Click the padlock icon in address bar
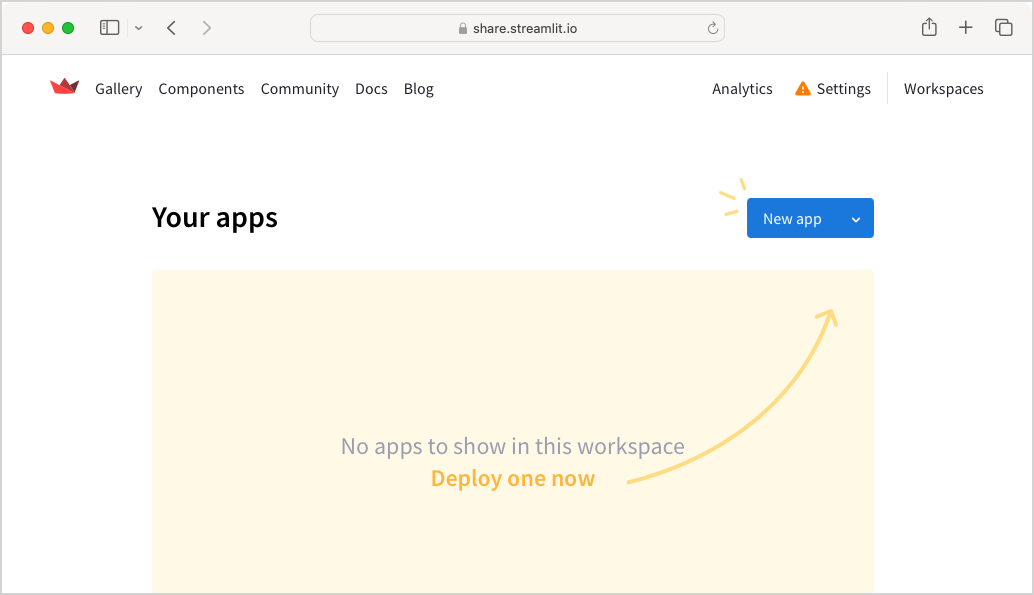Viewport: 1034px width, 595px height. pyautogui.click(x=463, y=28)
